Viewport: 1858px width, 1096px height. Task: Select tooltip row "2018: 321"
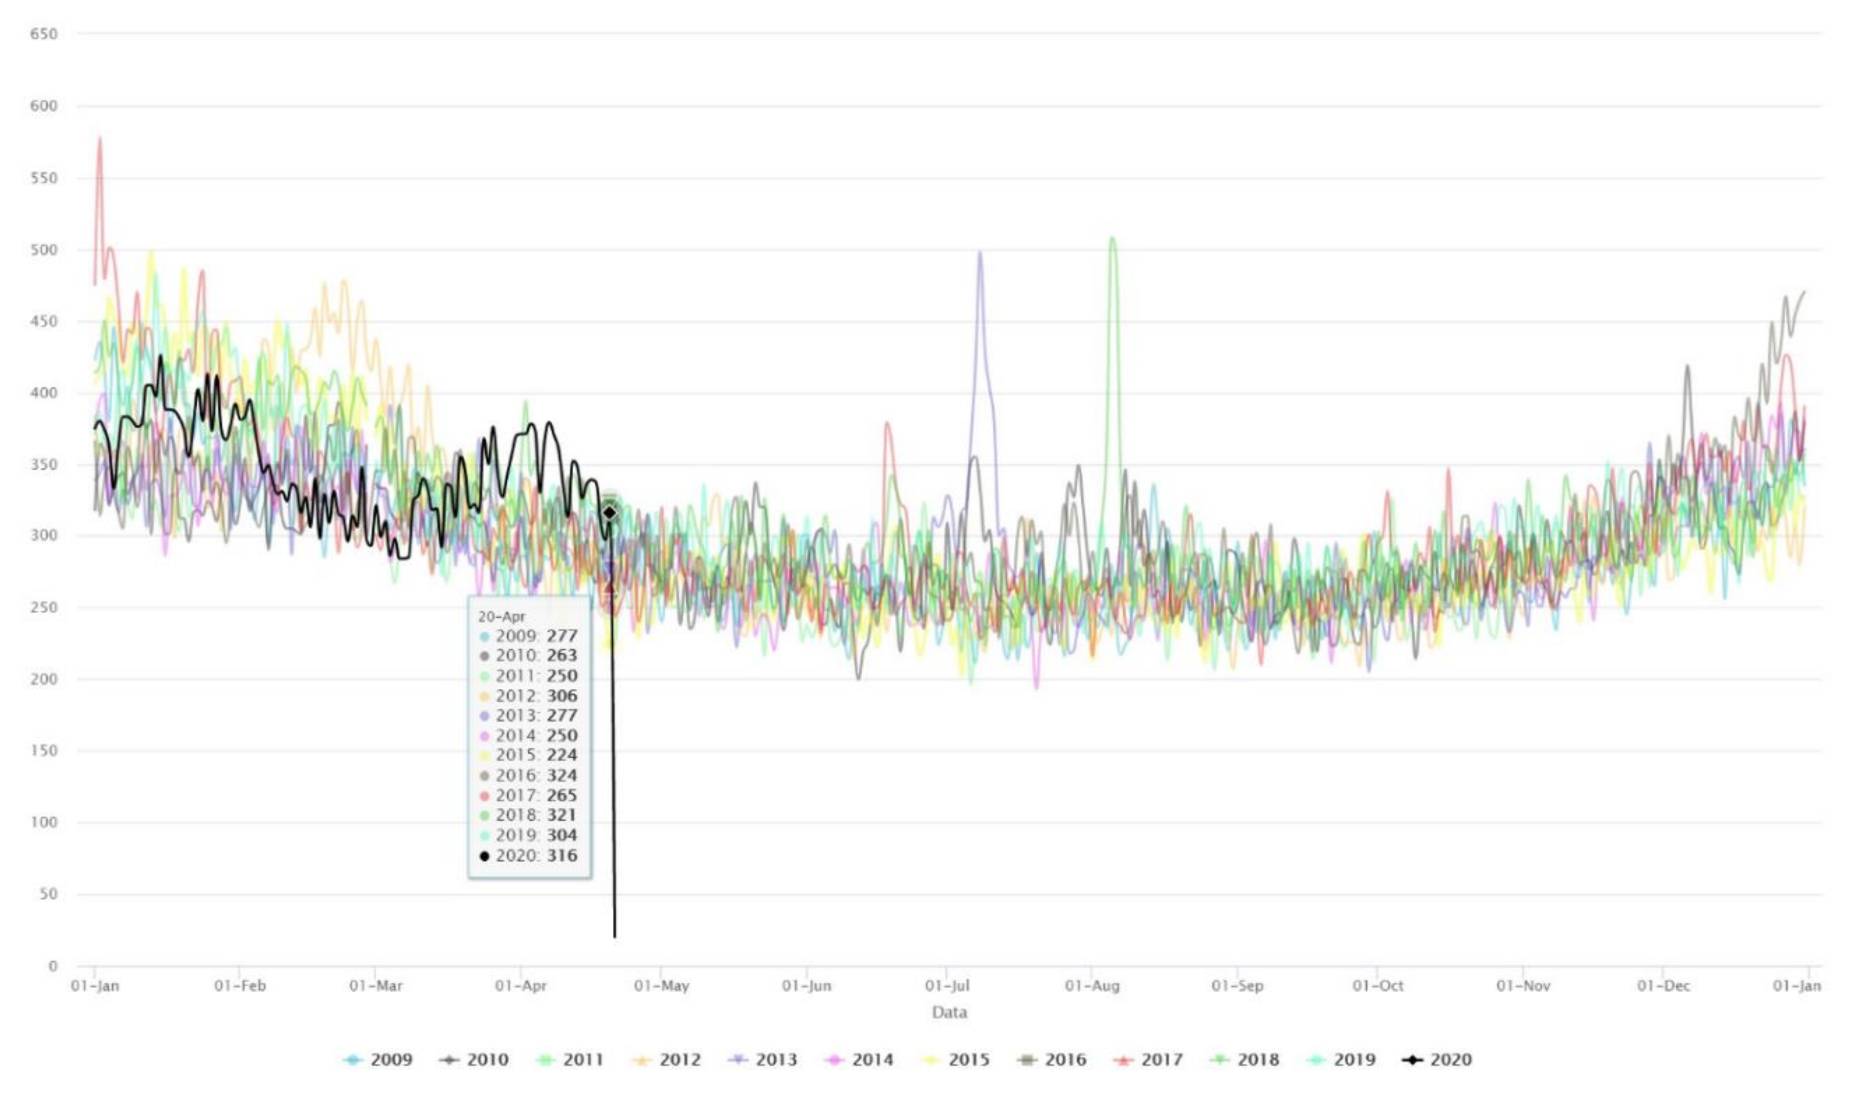[528, 815]
